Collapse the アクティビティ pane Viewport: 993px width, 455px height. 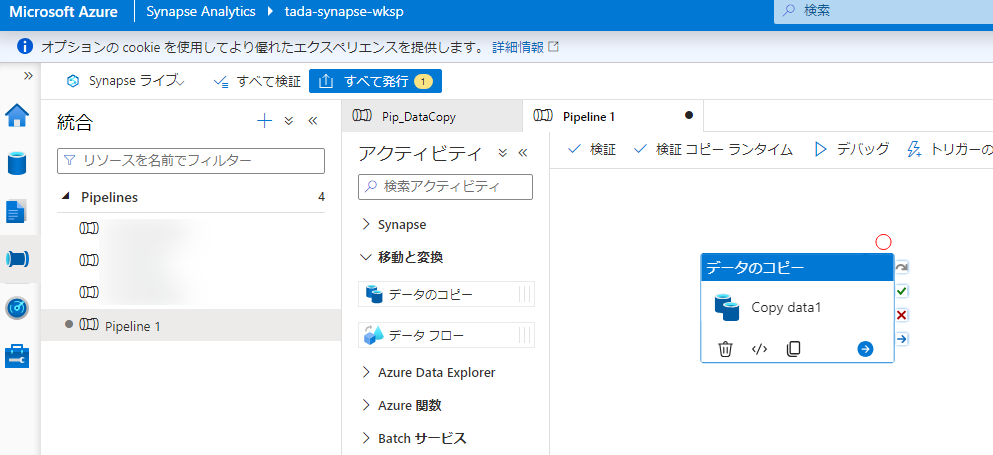[x=522, y=153]
